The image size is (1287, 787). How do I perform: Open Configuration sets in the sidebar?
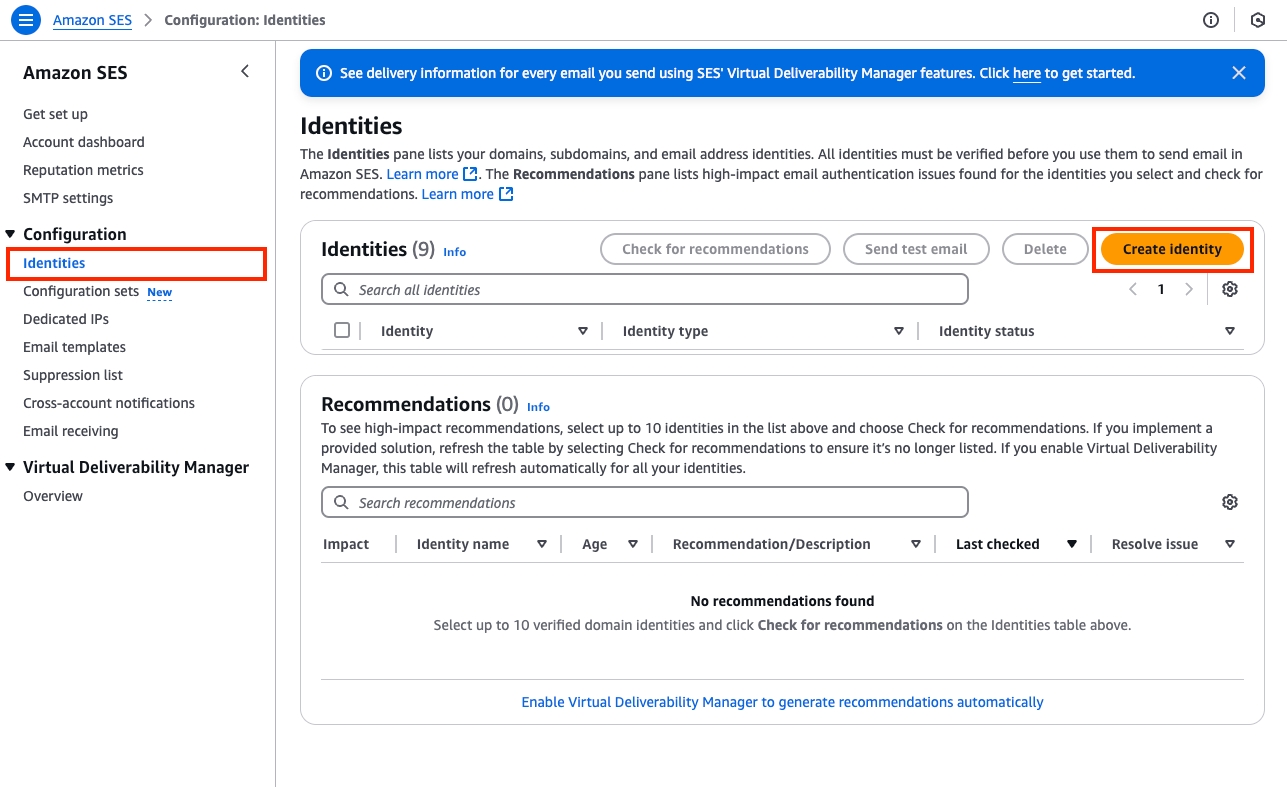pos(81,291)
